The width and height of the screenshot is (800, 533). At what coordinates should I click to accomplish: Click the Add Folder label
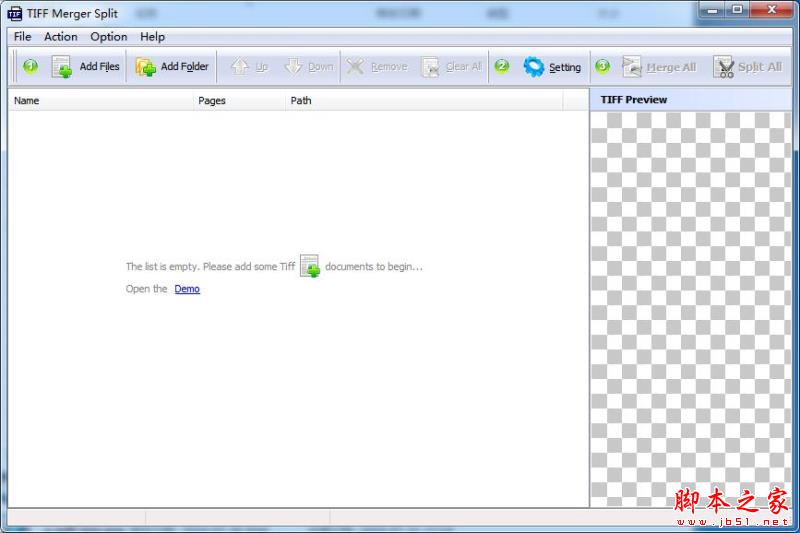click(185, 66)
